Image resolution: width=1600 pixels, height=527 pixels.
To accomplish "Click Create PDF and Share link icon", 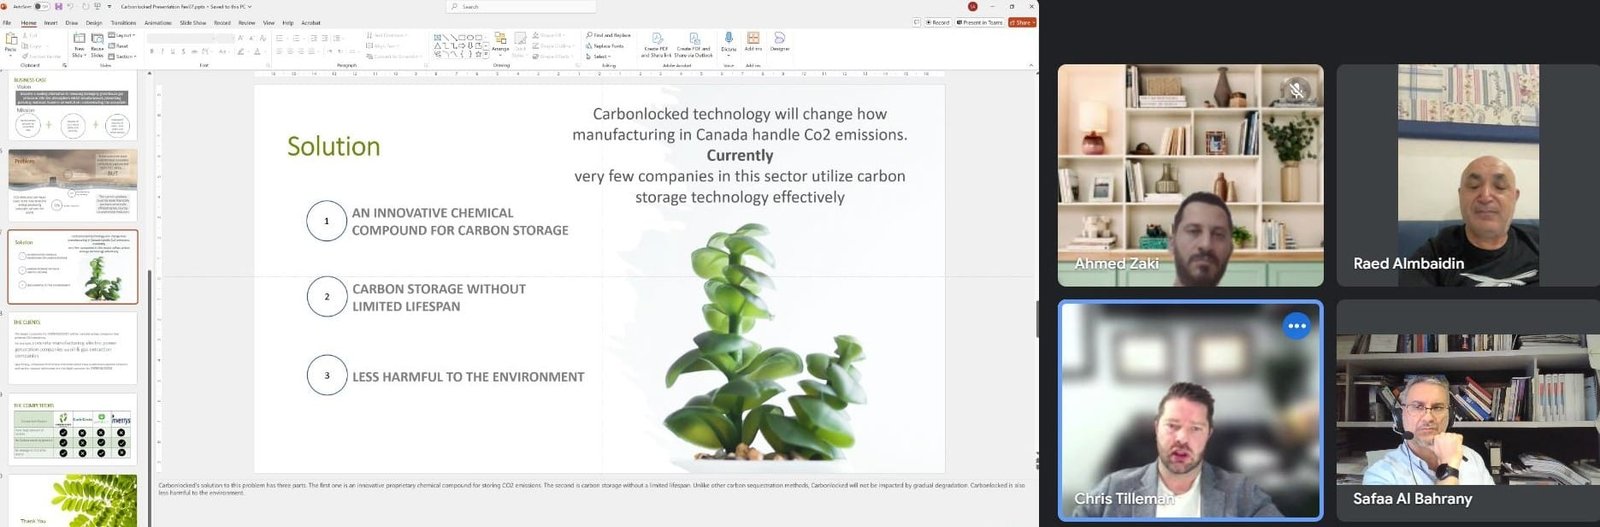I will [x=656, y=45].
